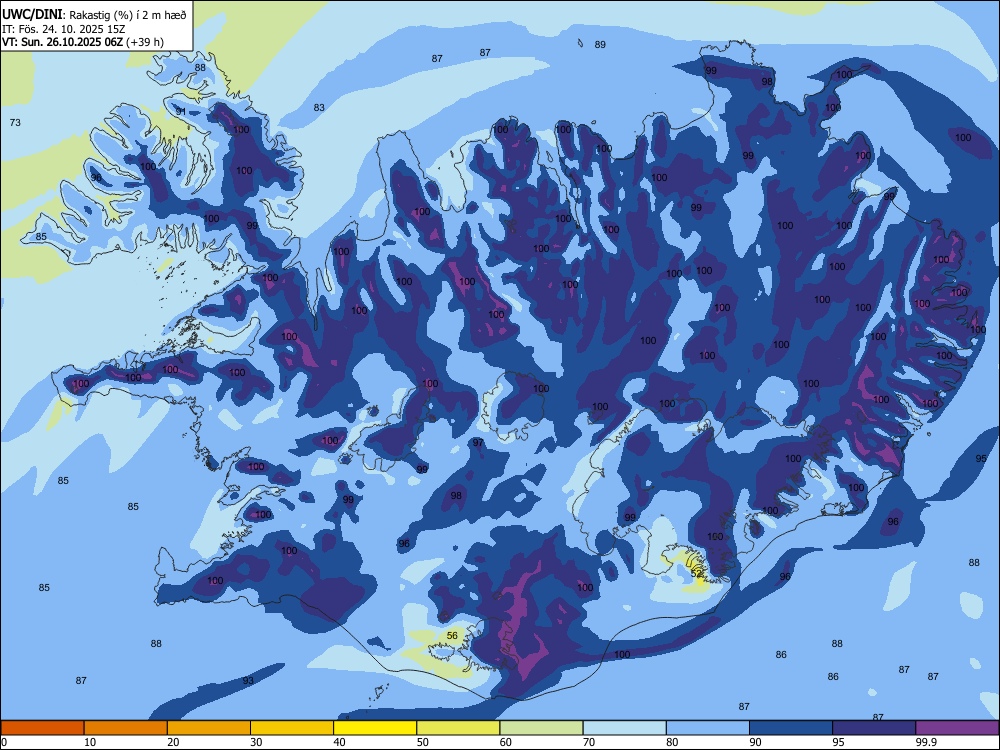The height and width of the screenshot is (750, 1000).
Task: Click the legend tick label 99.9
Action: [x=926, y=742]
